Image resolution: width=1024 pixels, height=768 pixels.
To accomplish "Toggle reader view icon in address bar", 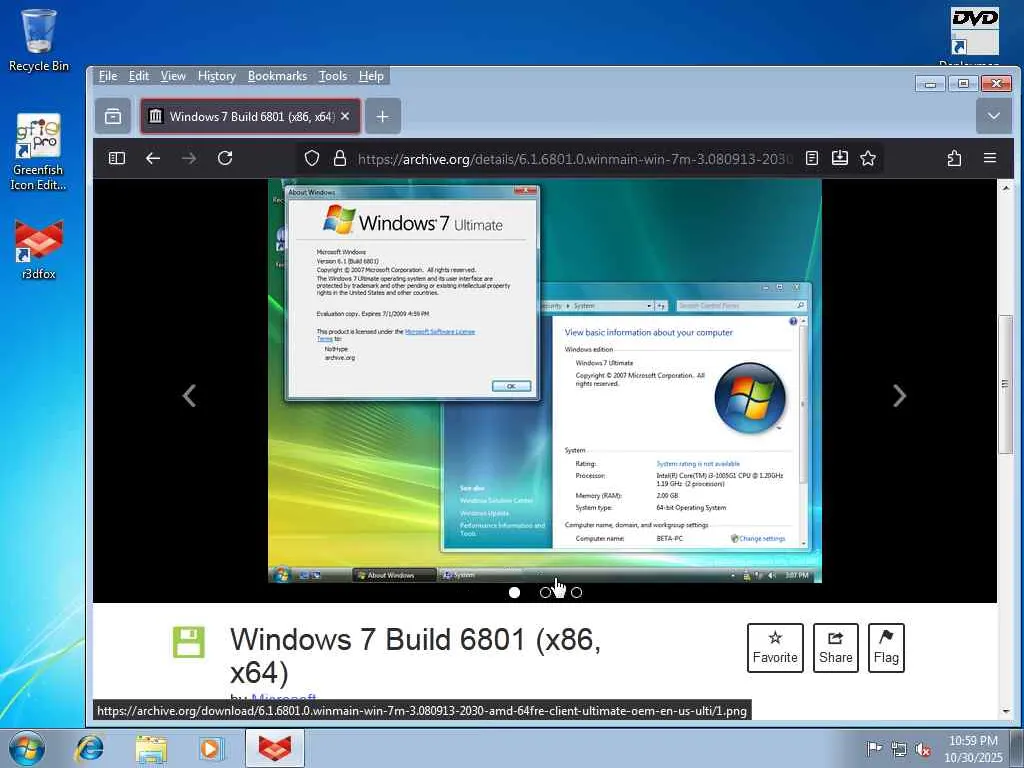I will 812,158.
